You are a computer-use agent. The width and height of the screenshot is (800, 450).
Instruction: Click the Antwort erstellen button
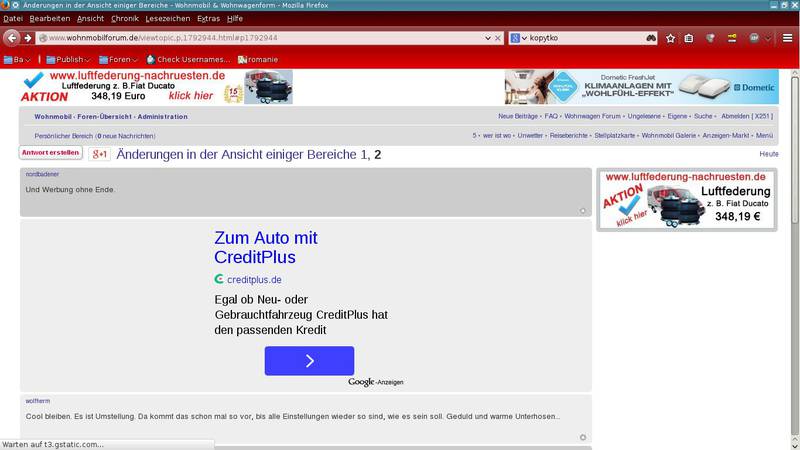tap(51, 153)
